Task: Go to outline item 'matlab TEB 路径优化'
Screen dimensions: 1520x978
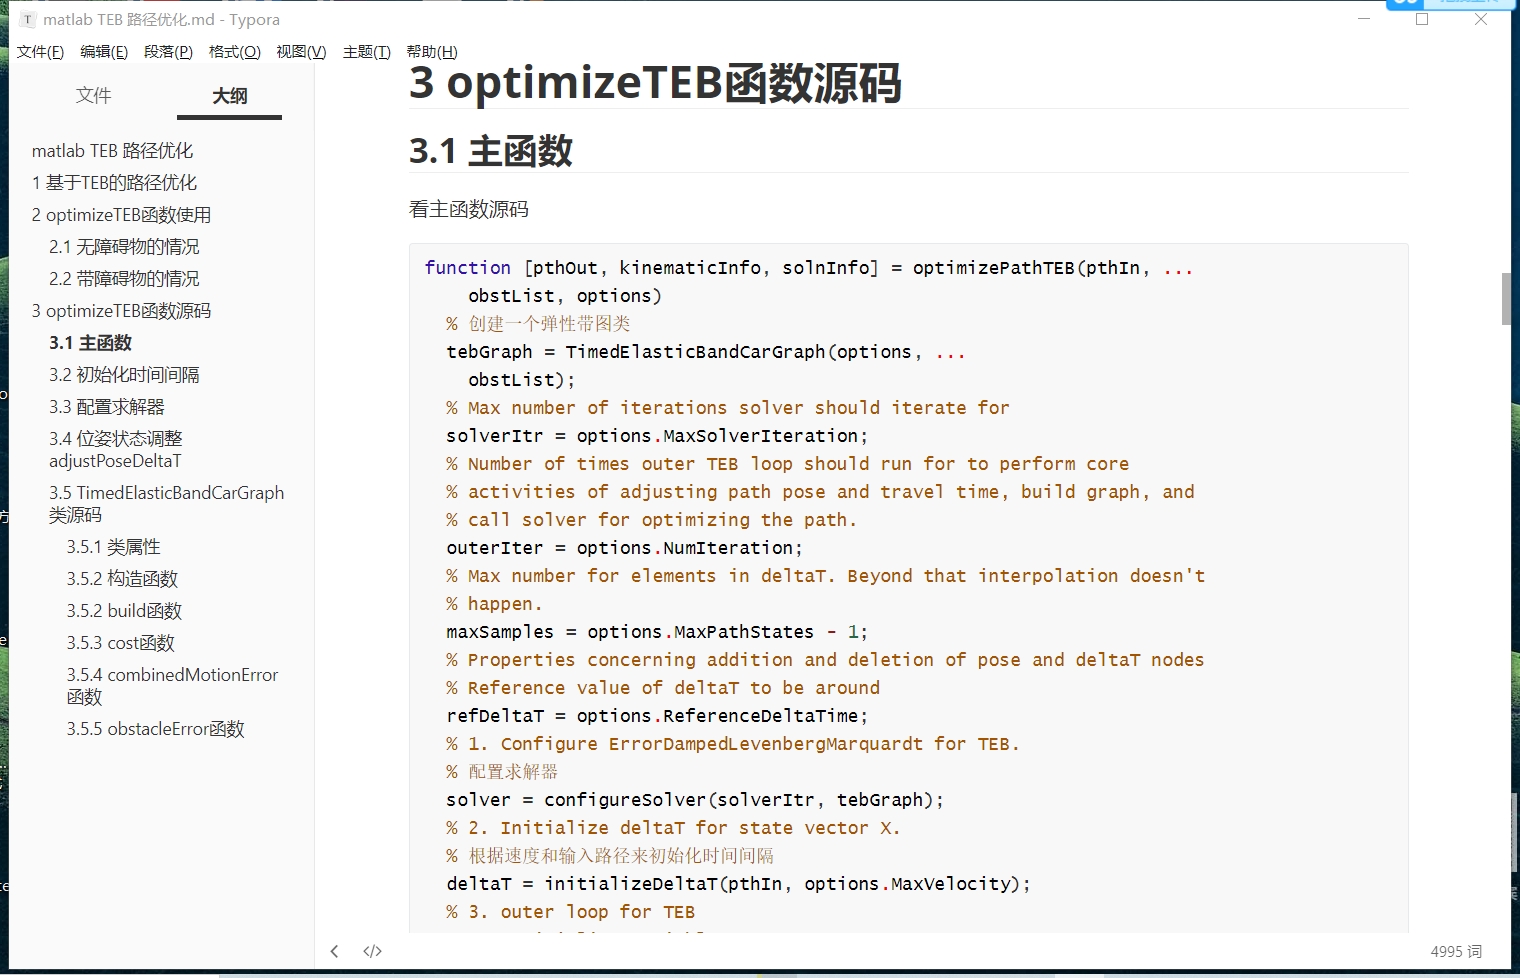Action: coord(113,151)
